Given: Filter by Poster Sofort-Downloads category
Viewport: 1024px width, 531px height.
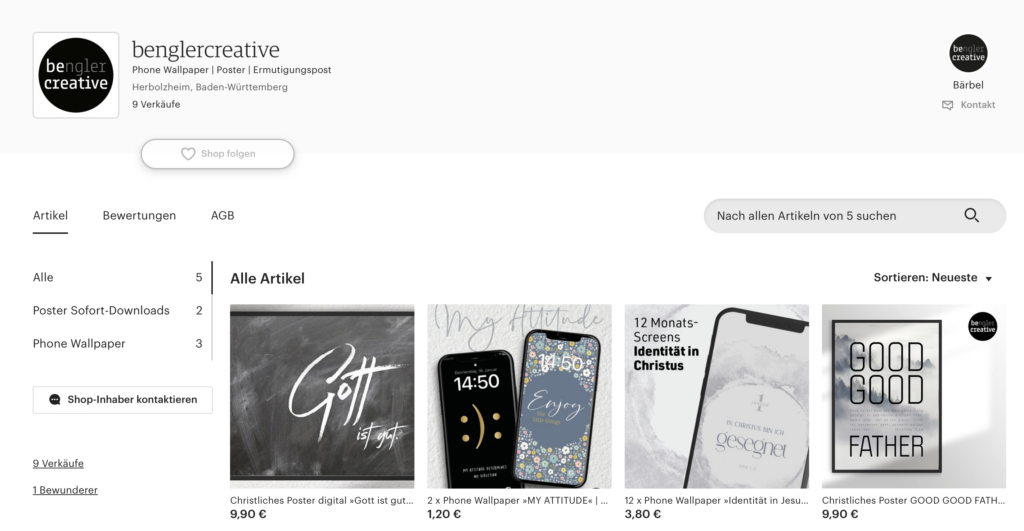Looking at the screenshot, I should (118, 310).
